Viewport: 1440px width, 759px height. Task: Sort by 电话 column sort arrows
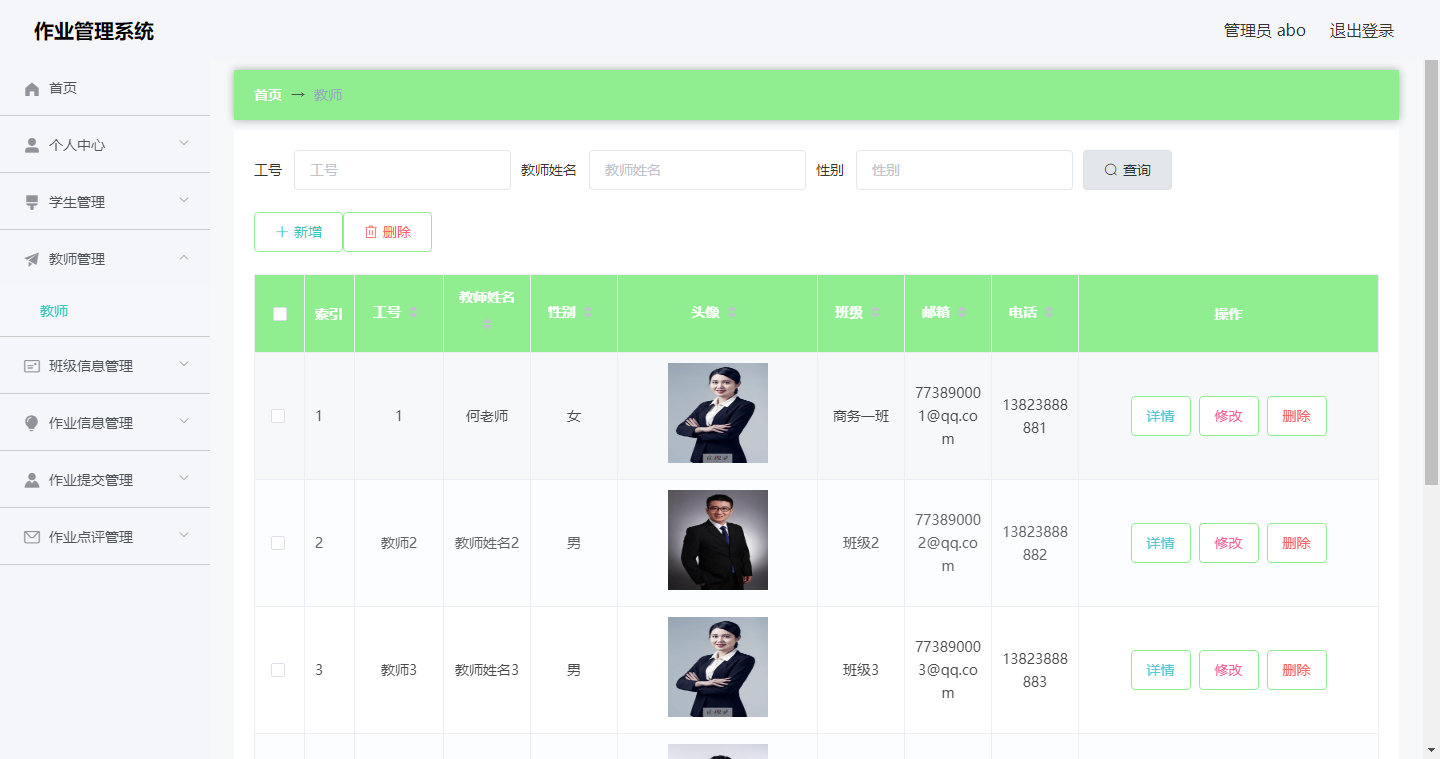tap(1049, 313)
